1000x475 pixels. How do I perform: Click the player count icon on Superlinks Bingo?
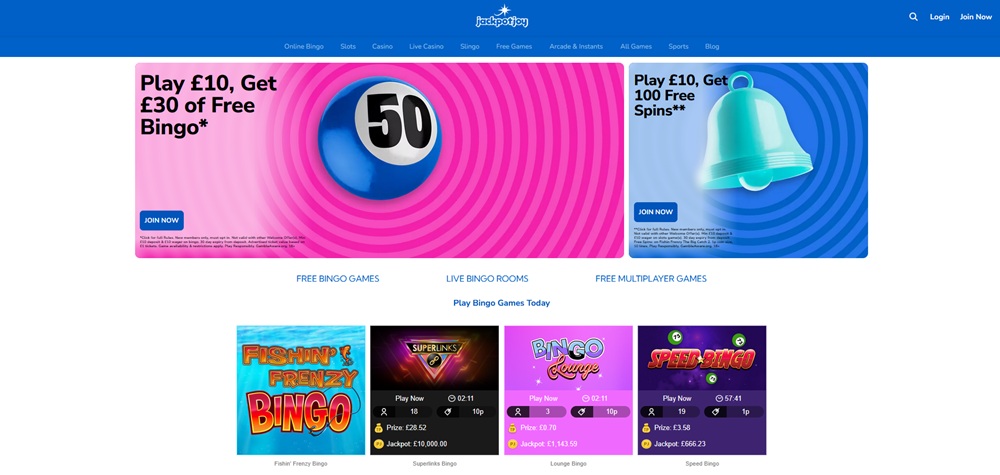point(384,412)
